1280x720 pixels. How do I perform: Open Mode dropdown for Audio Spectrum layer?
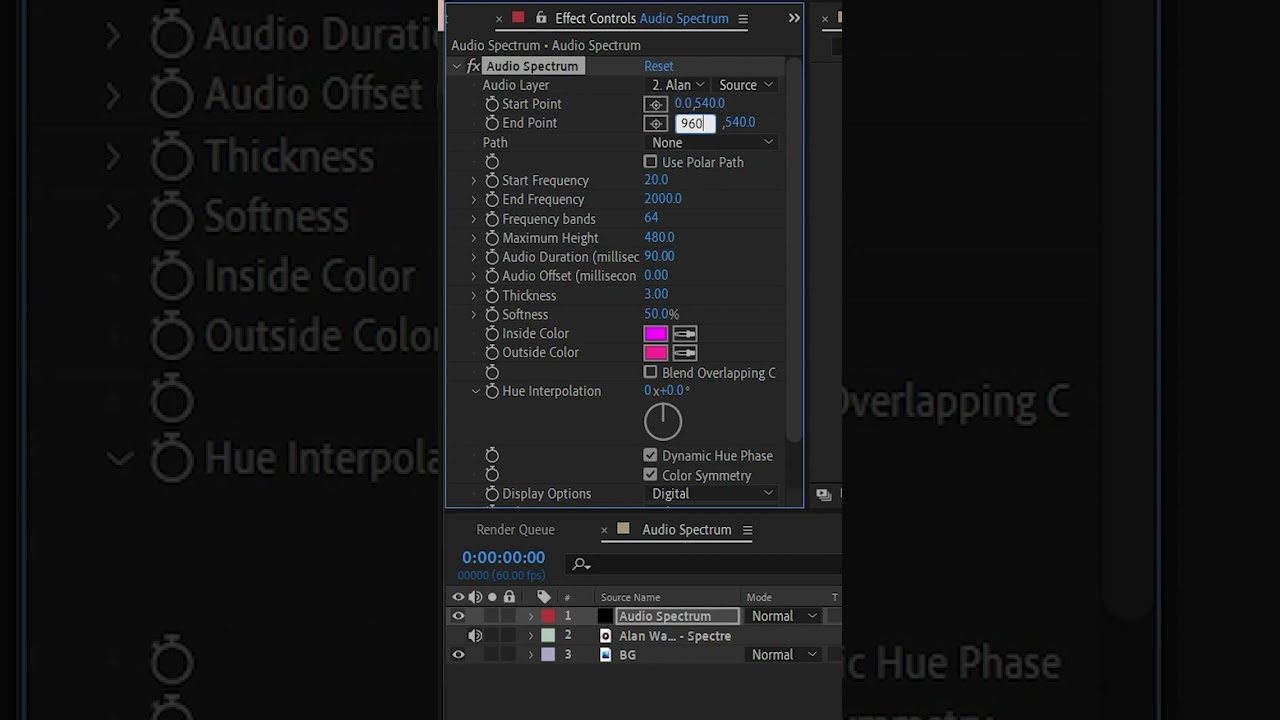[784, 616]
